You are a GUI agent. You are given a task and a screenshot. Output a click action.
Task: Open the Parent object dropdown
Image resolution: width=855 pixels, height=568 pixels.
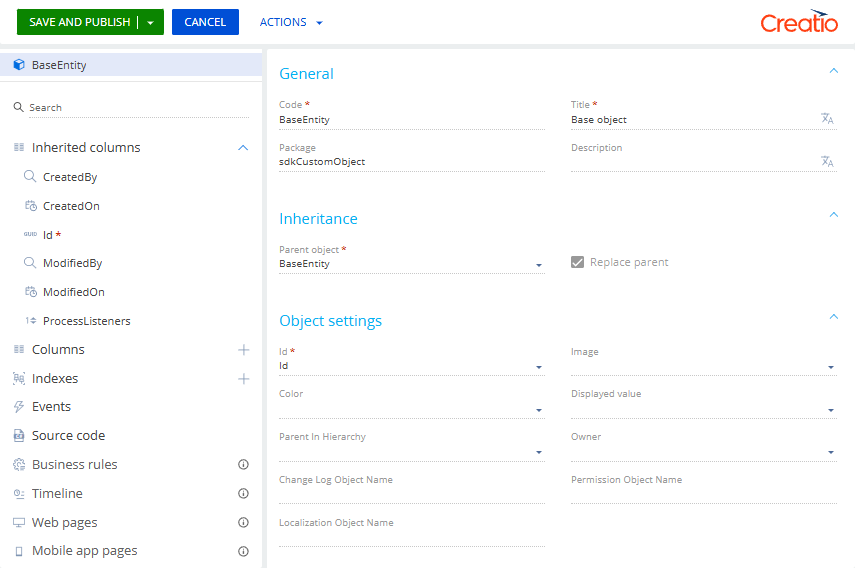(x=539, y=265)
